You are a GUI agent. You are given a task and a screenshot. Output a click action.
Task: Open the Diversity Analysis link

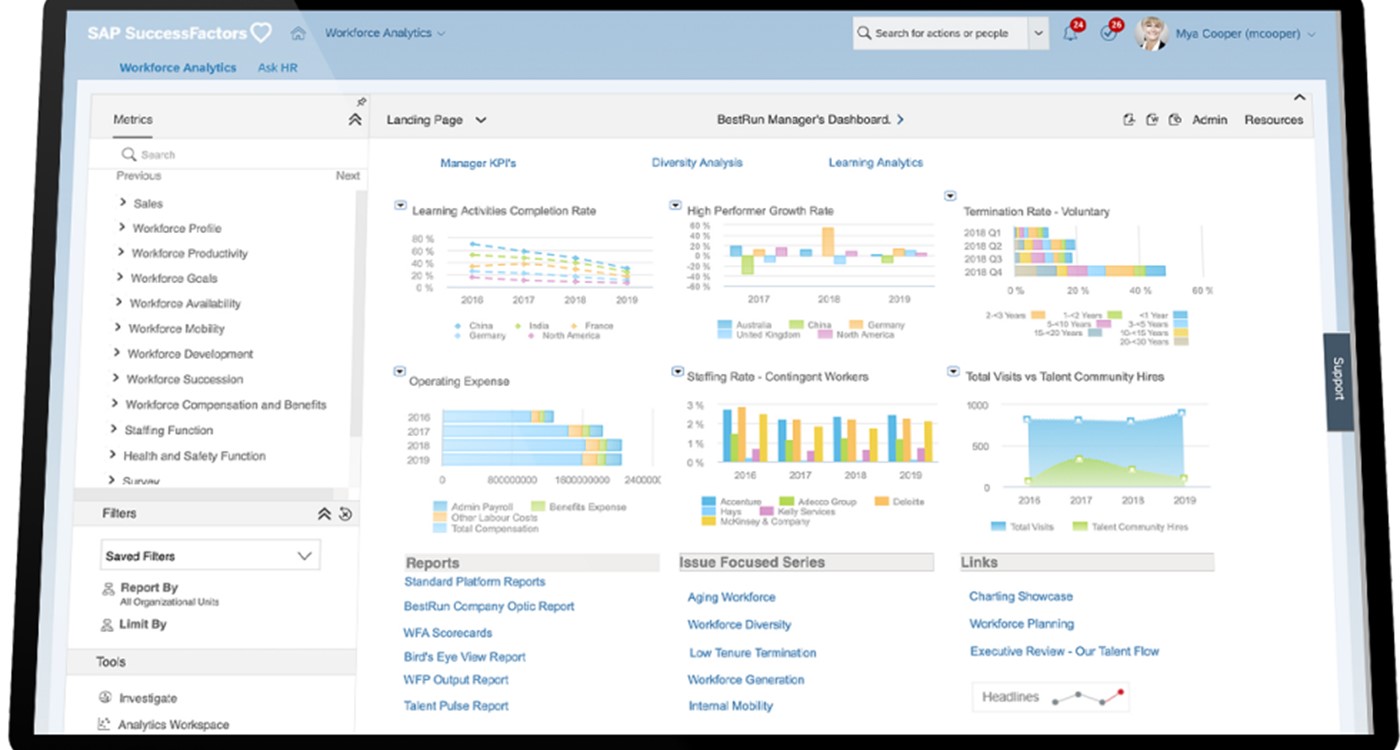pyautogui.click(x=697, y=163)
